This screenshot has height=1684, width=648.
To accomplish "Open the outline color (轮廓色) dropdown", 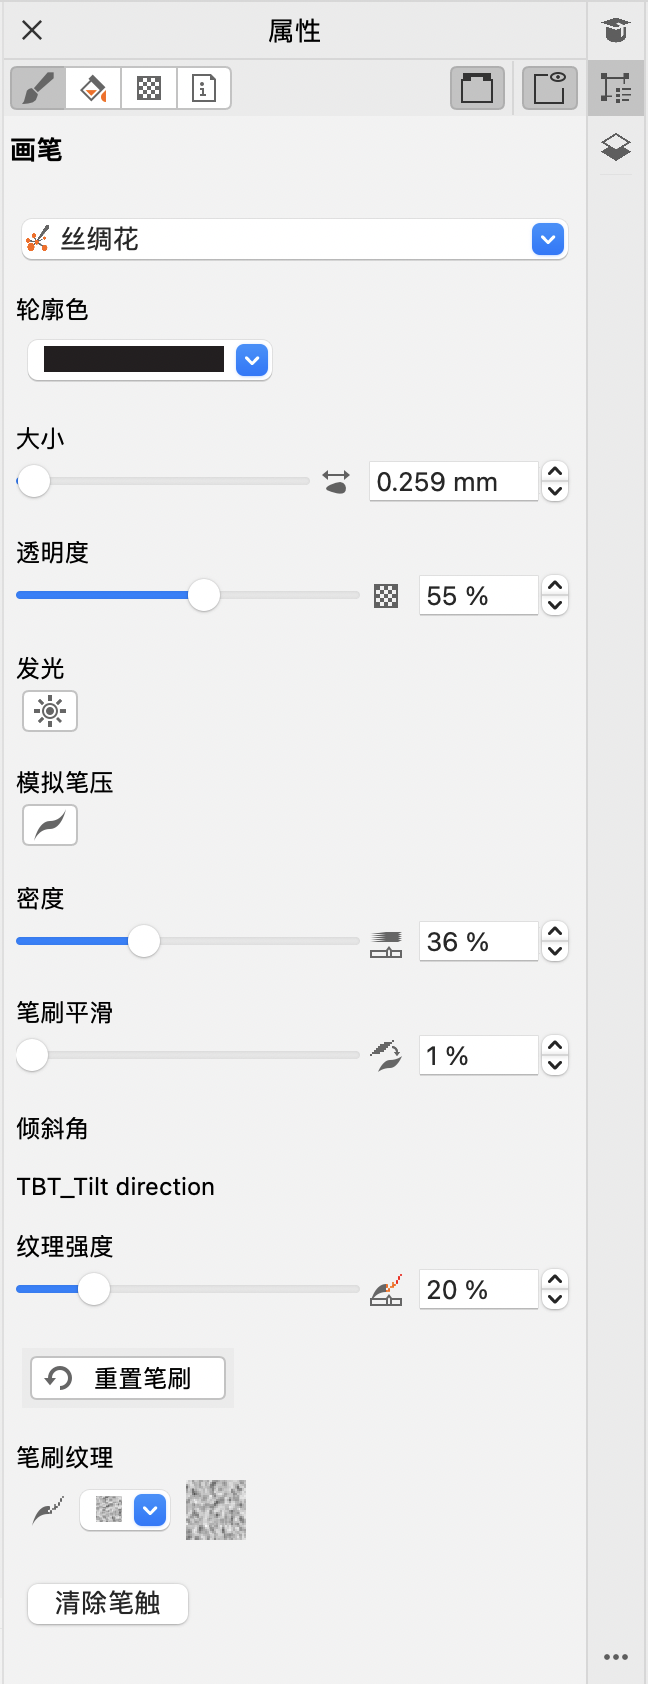I will coord(252,360).
